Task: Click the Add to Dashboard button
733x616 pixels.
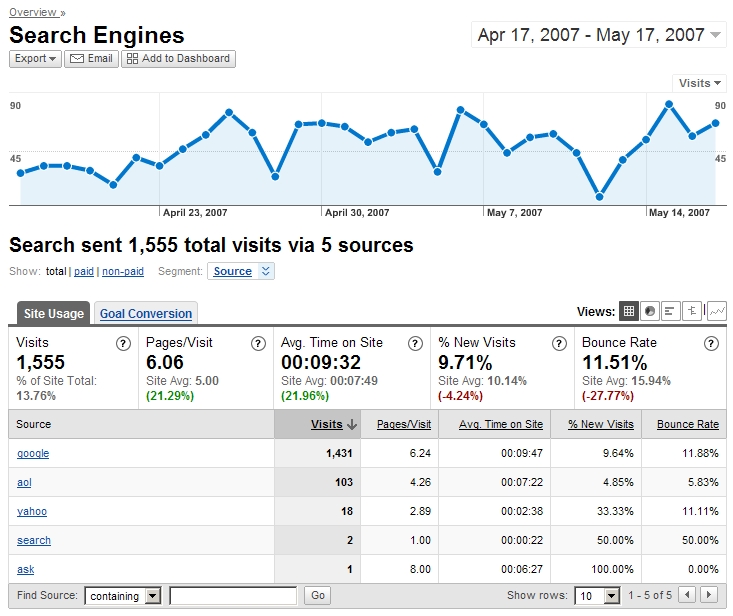Action: click(178, 59)
